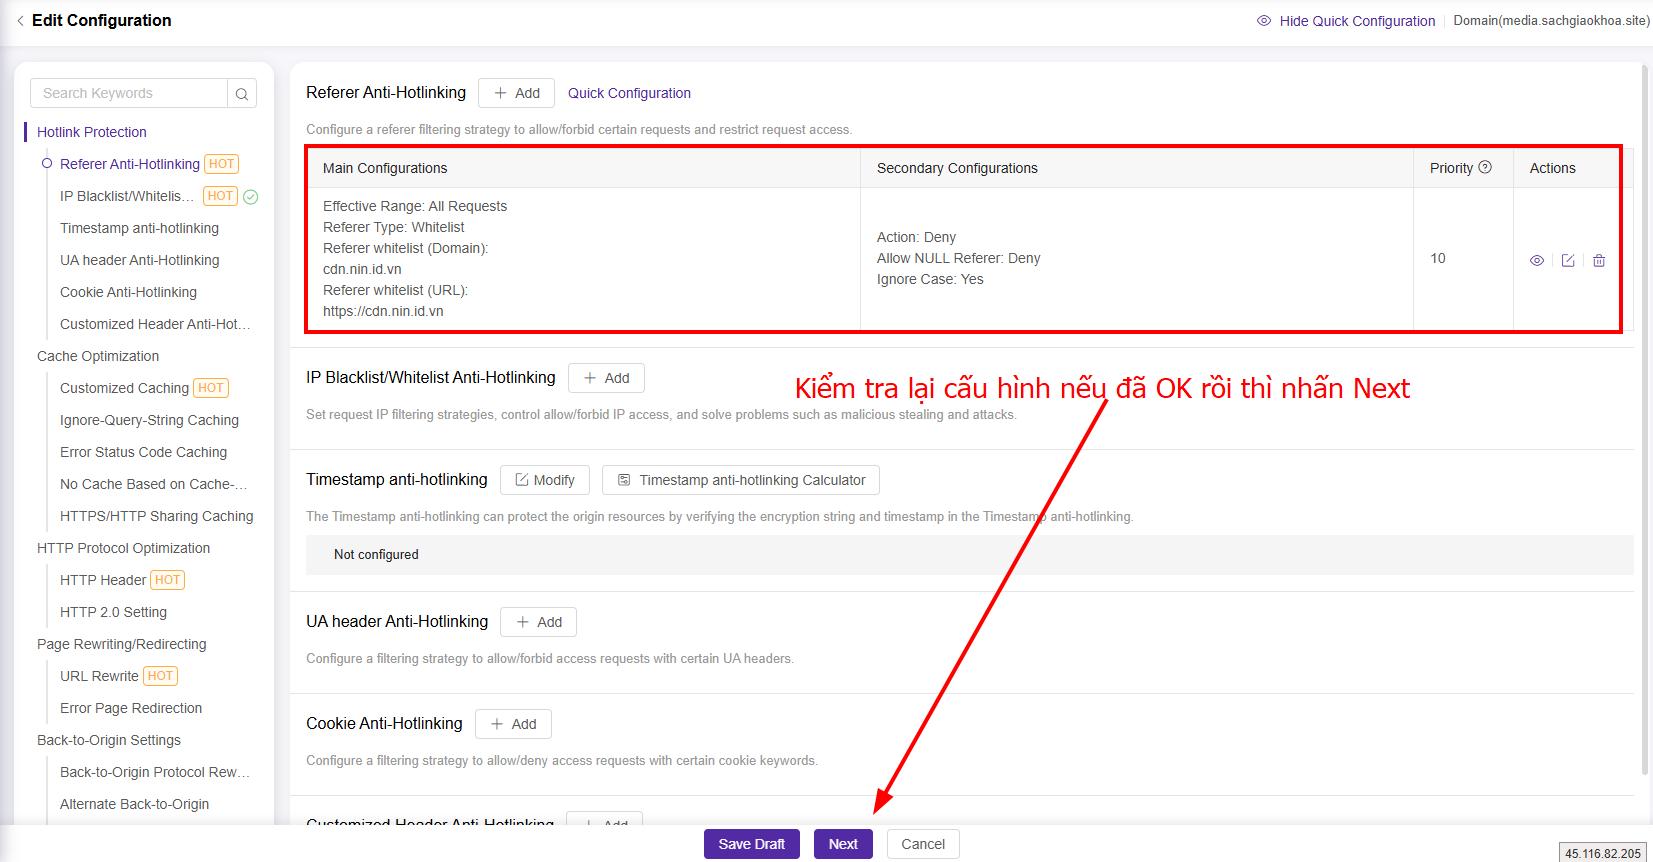Click the Search Keywords input field

(x=130, y=94)
